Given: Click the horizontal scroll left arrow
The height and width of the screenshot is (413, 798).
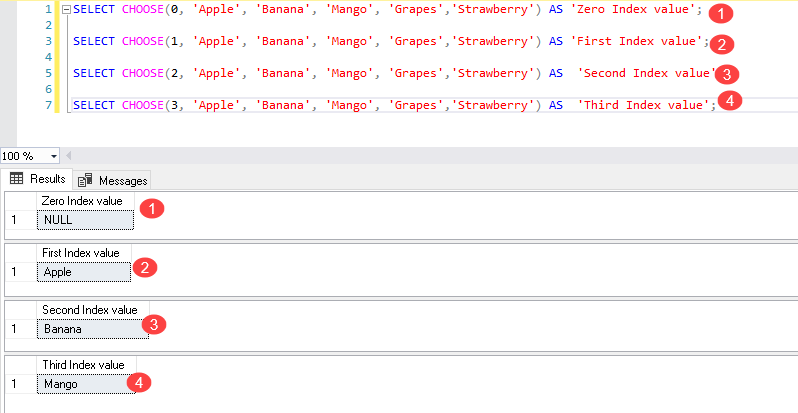Looking at the screenshot, I should click(x=70, y=156).
